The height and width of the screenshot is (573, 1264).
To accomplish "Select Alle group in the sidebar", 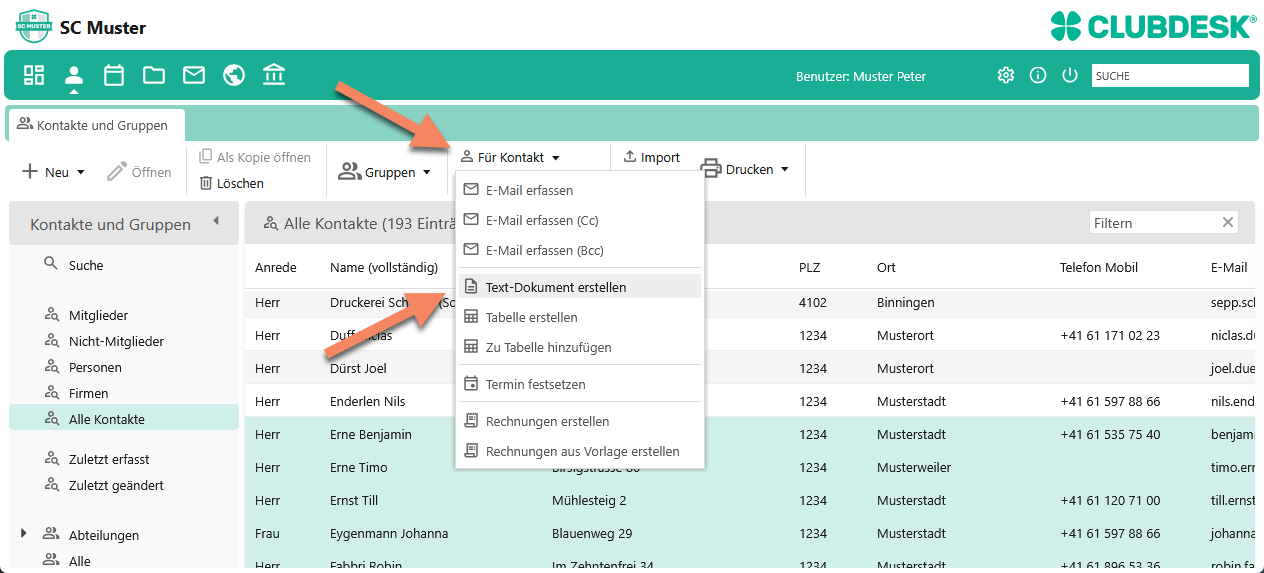I will tap(80, 561).
